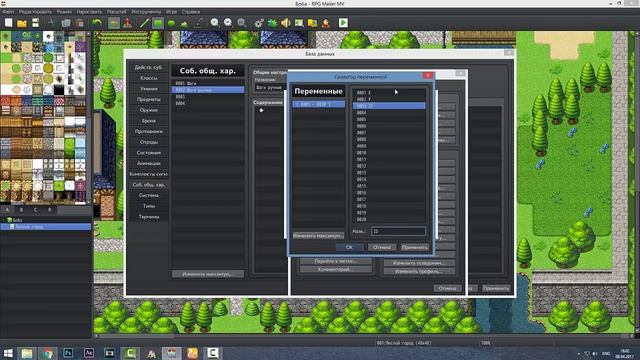
Task: Select the Противники database tab
Action: pyautogui.click(x=149, y=131)
